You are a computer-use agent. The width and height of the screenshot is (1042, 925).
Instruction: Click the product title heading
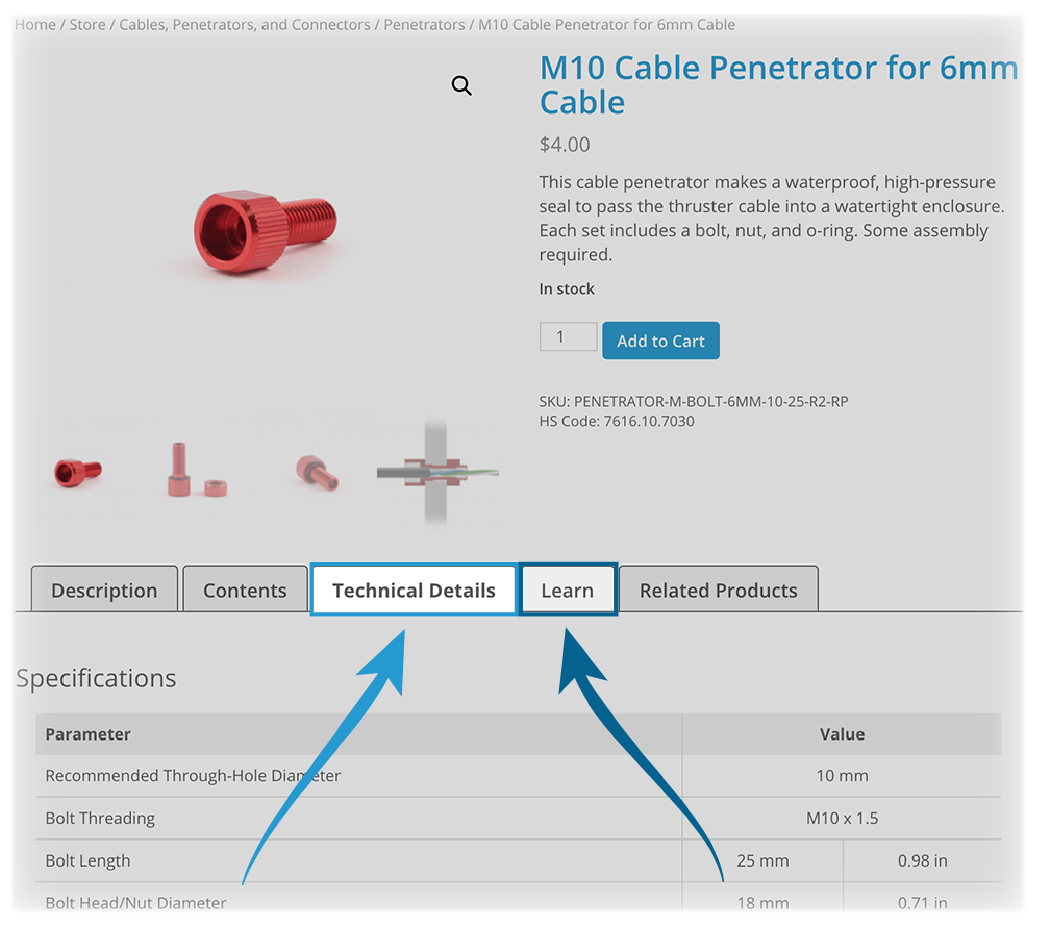pos(778,85)
